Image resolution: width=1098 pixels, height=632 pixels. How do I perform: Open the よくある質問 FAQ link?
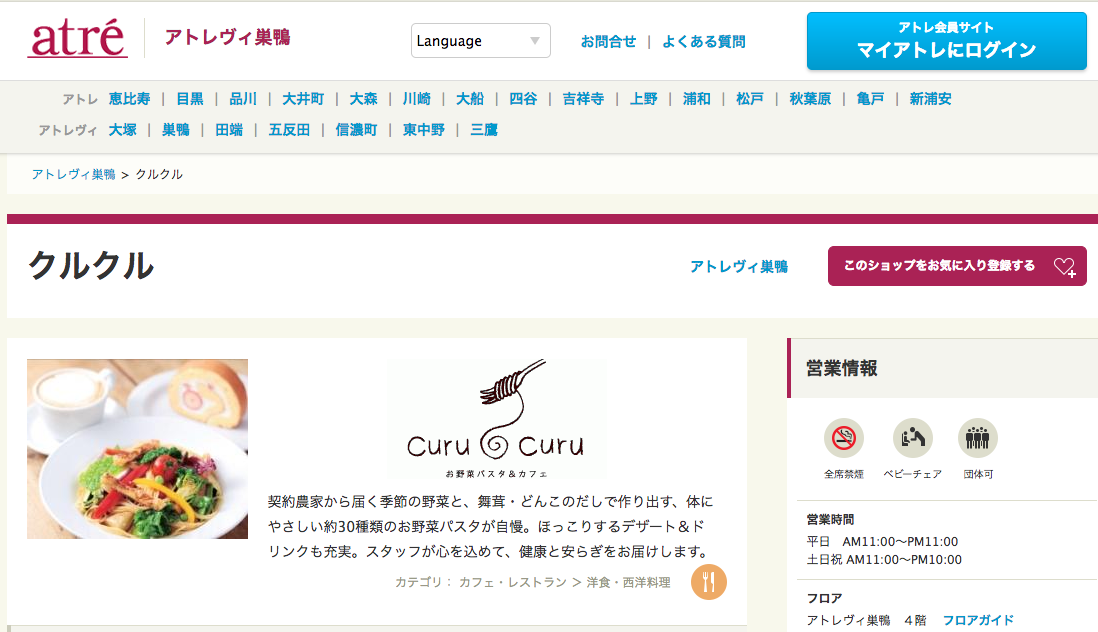click(704, 41)
